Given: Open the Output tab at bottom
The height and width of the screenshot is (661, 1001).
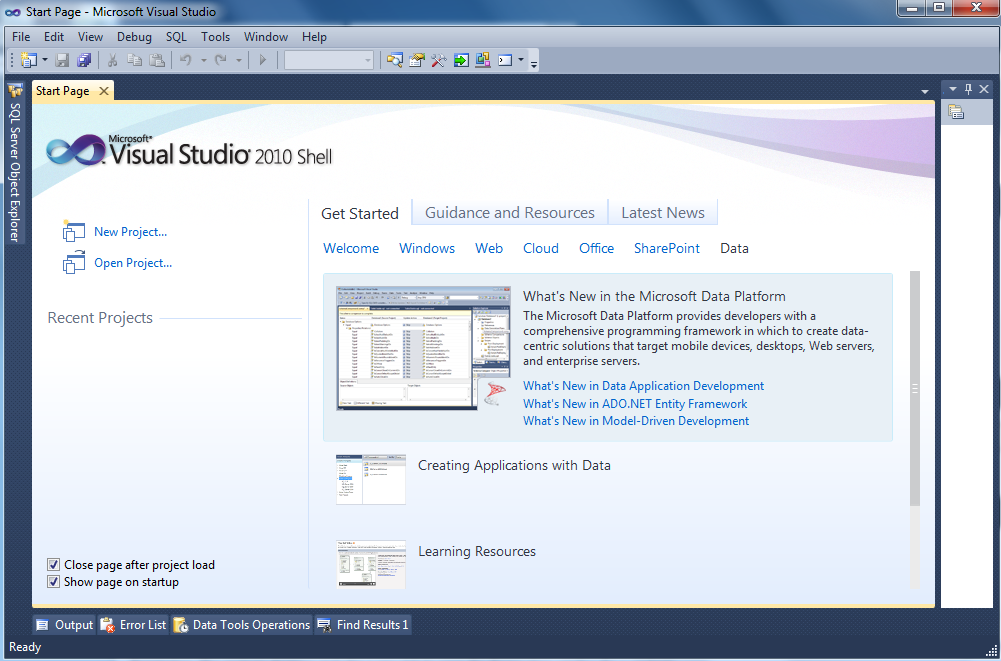Looking at the screenshot, I should (64, 625).
